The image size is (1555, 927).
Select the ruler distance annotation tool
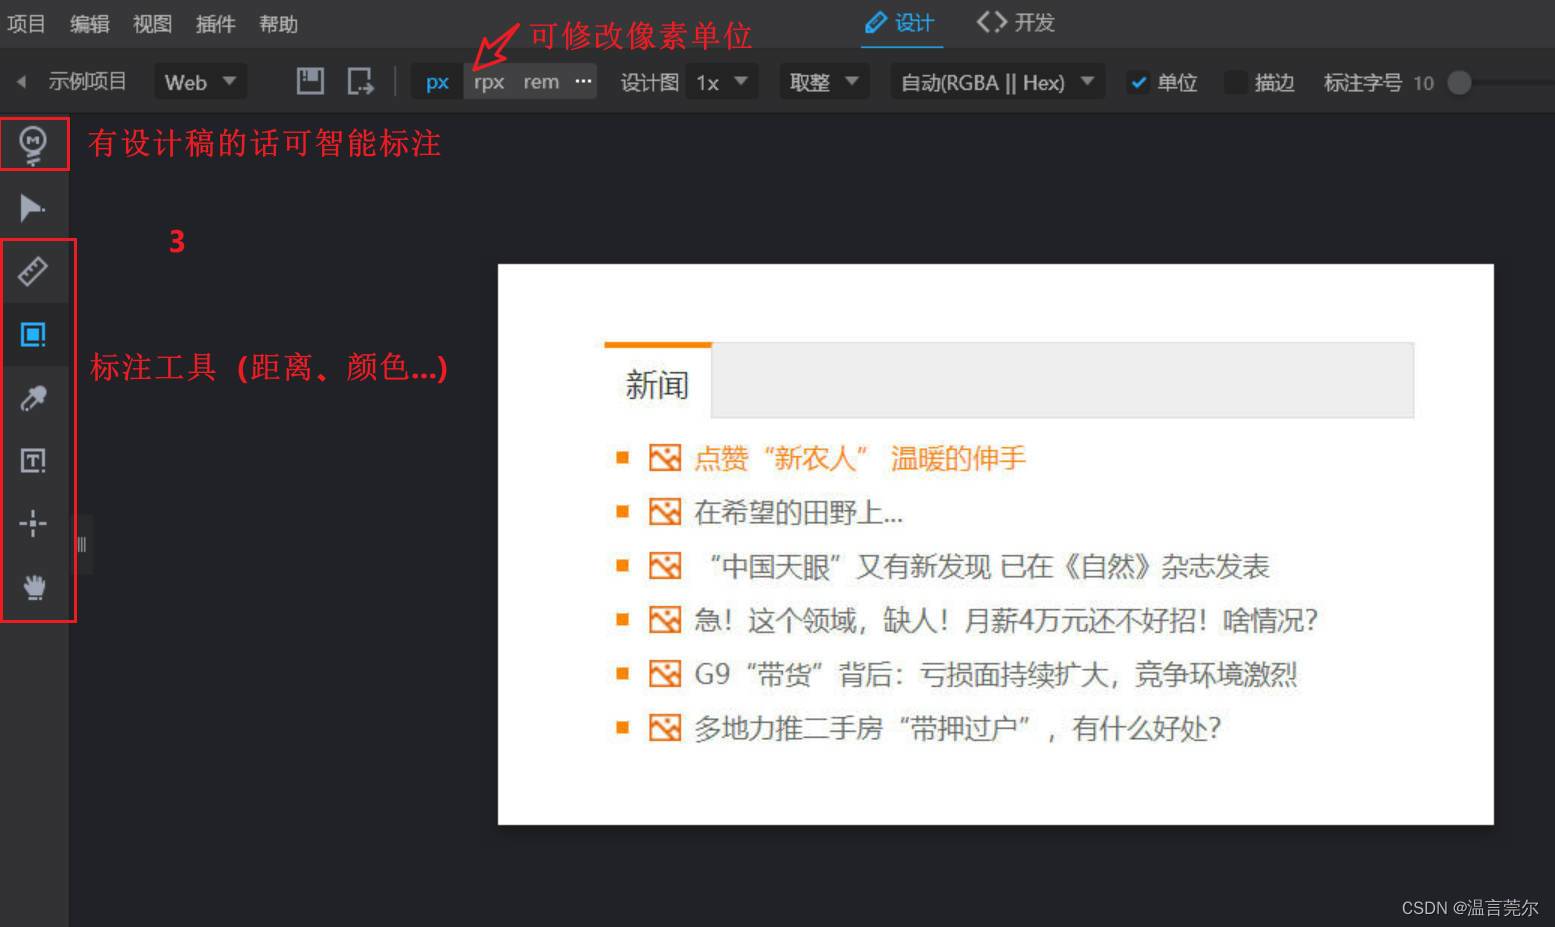33,271
